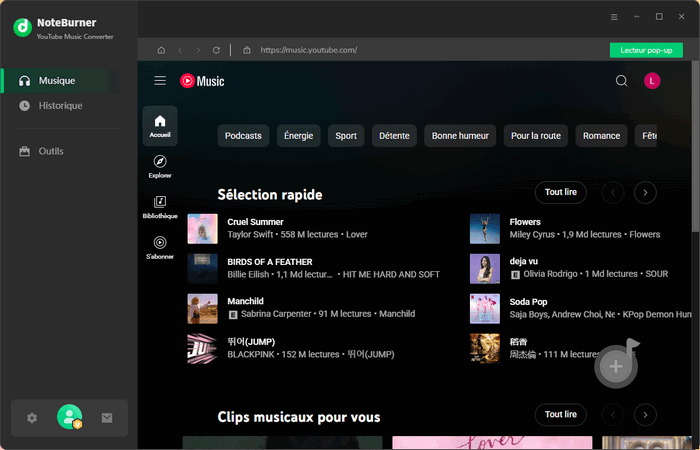Click the Clips musicaux pour vous heading
Screen dimensions: 700x450
pyautogui.click(x=299, y=417)
